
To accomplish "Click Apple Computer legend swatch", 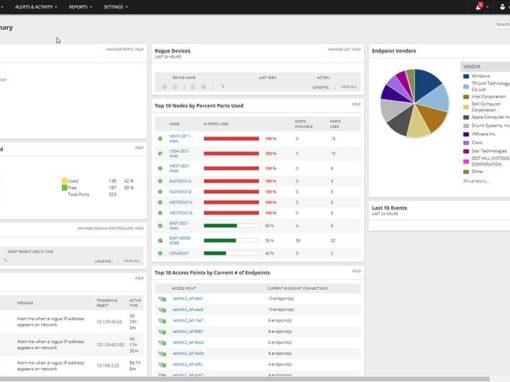I will coord(466,117).
